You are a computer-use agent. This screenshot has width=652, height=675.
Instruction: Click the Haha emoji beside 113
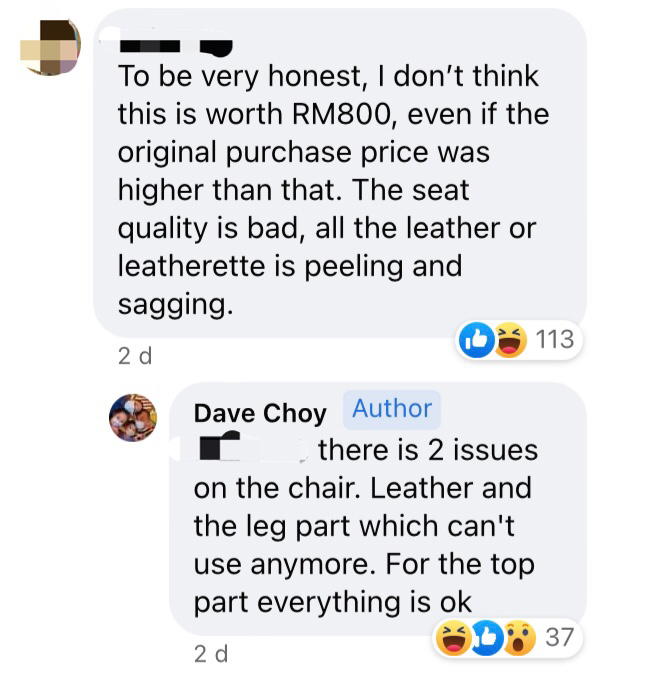click(510, 340)
